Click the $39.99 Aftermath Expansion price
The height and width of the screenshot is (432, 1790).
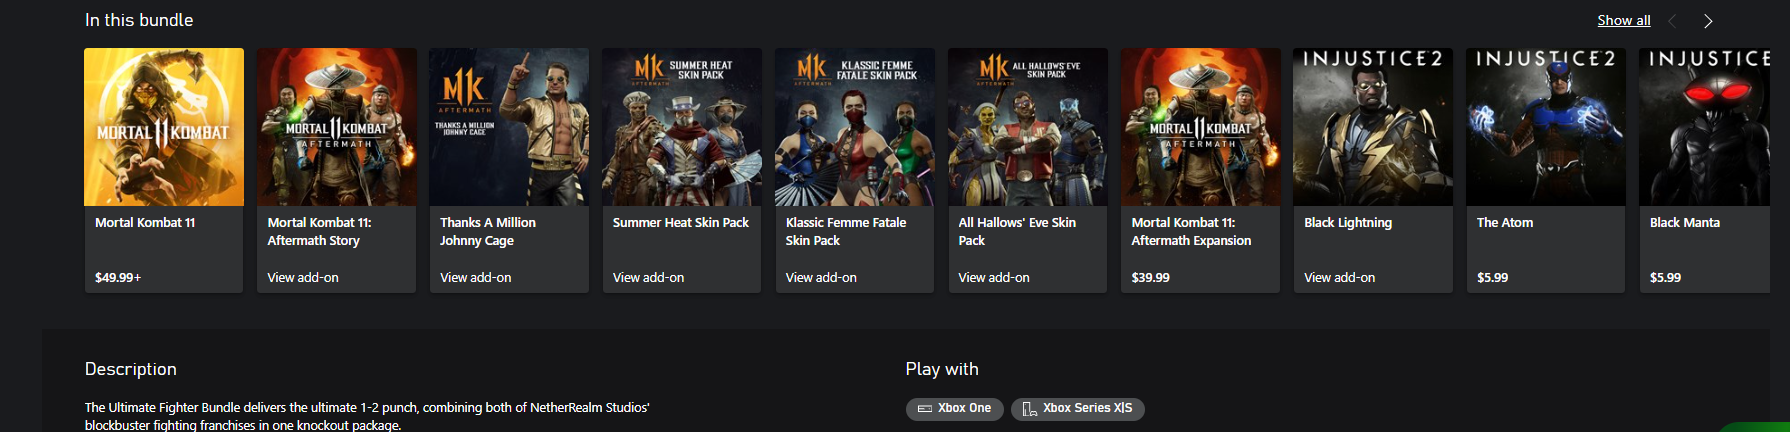[1150, 277]
